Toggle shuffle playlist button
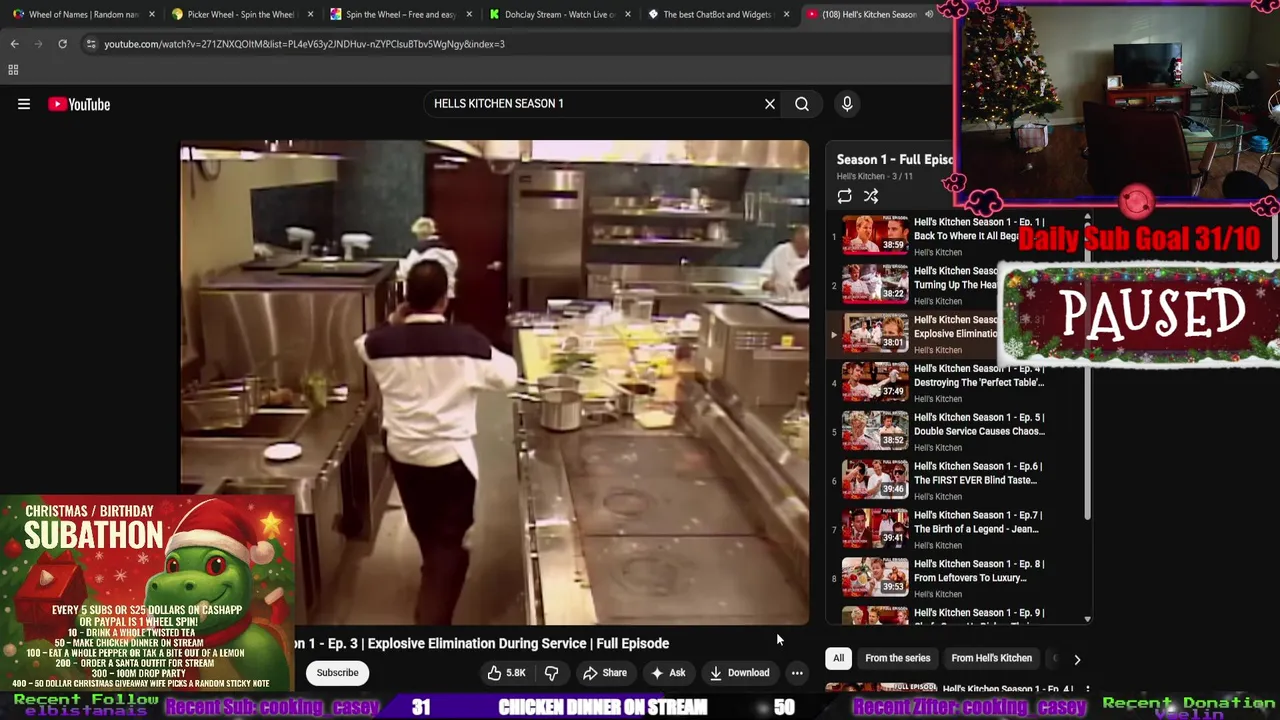This screenshot has width=1280, height=720. click(x=871, y=197)
